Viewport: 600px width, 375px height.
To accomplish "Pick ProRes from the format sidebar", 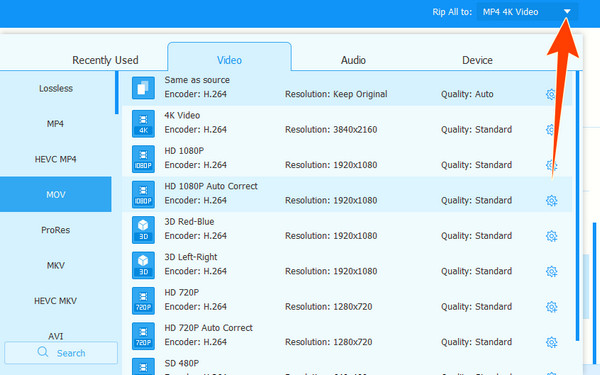I will tap(56, 230).
